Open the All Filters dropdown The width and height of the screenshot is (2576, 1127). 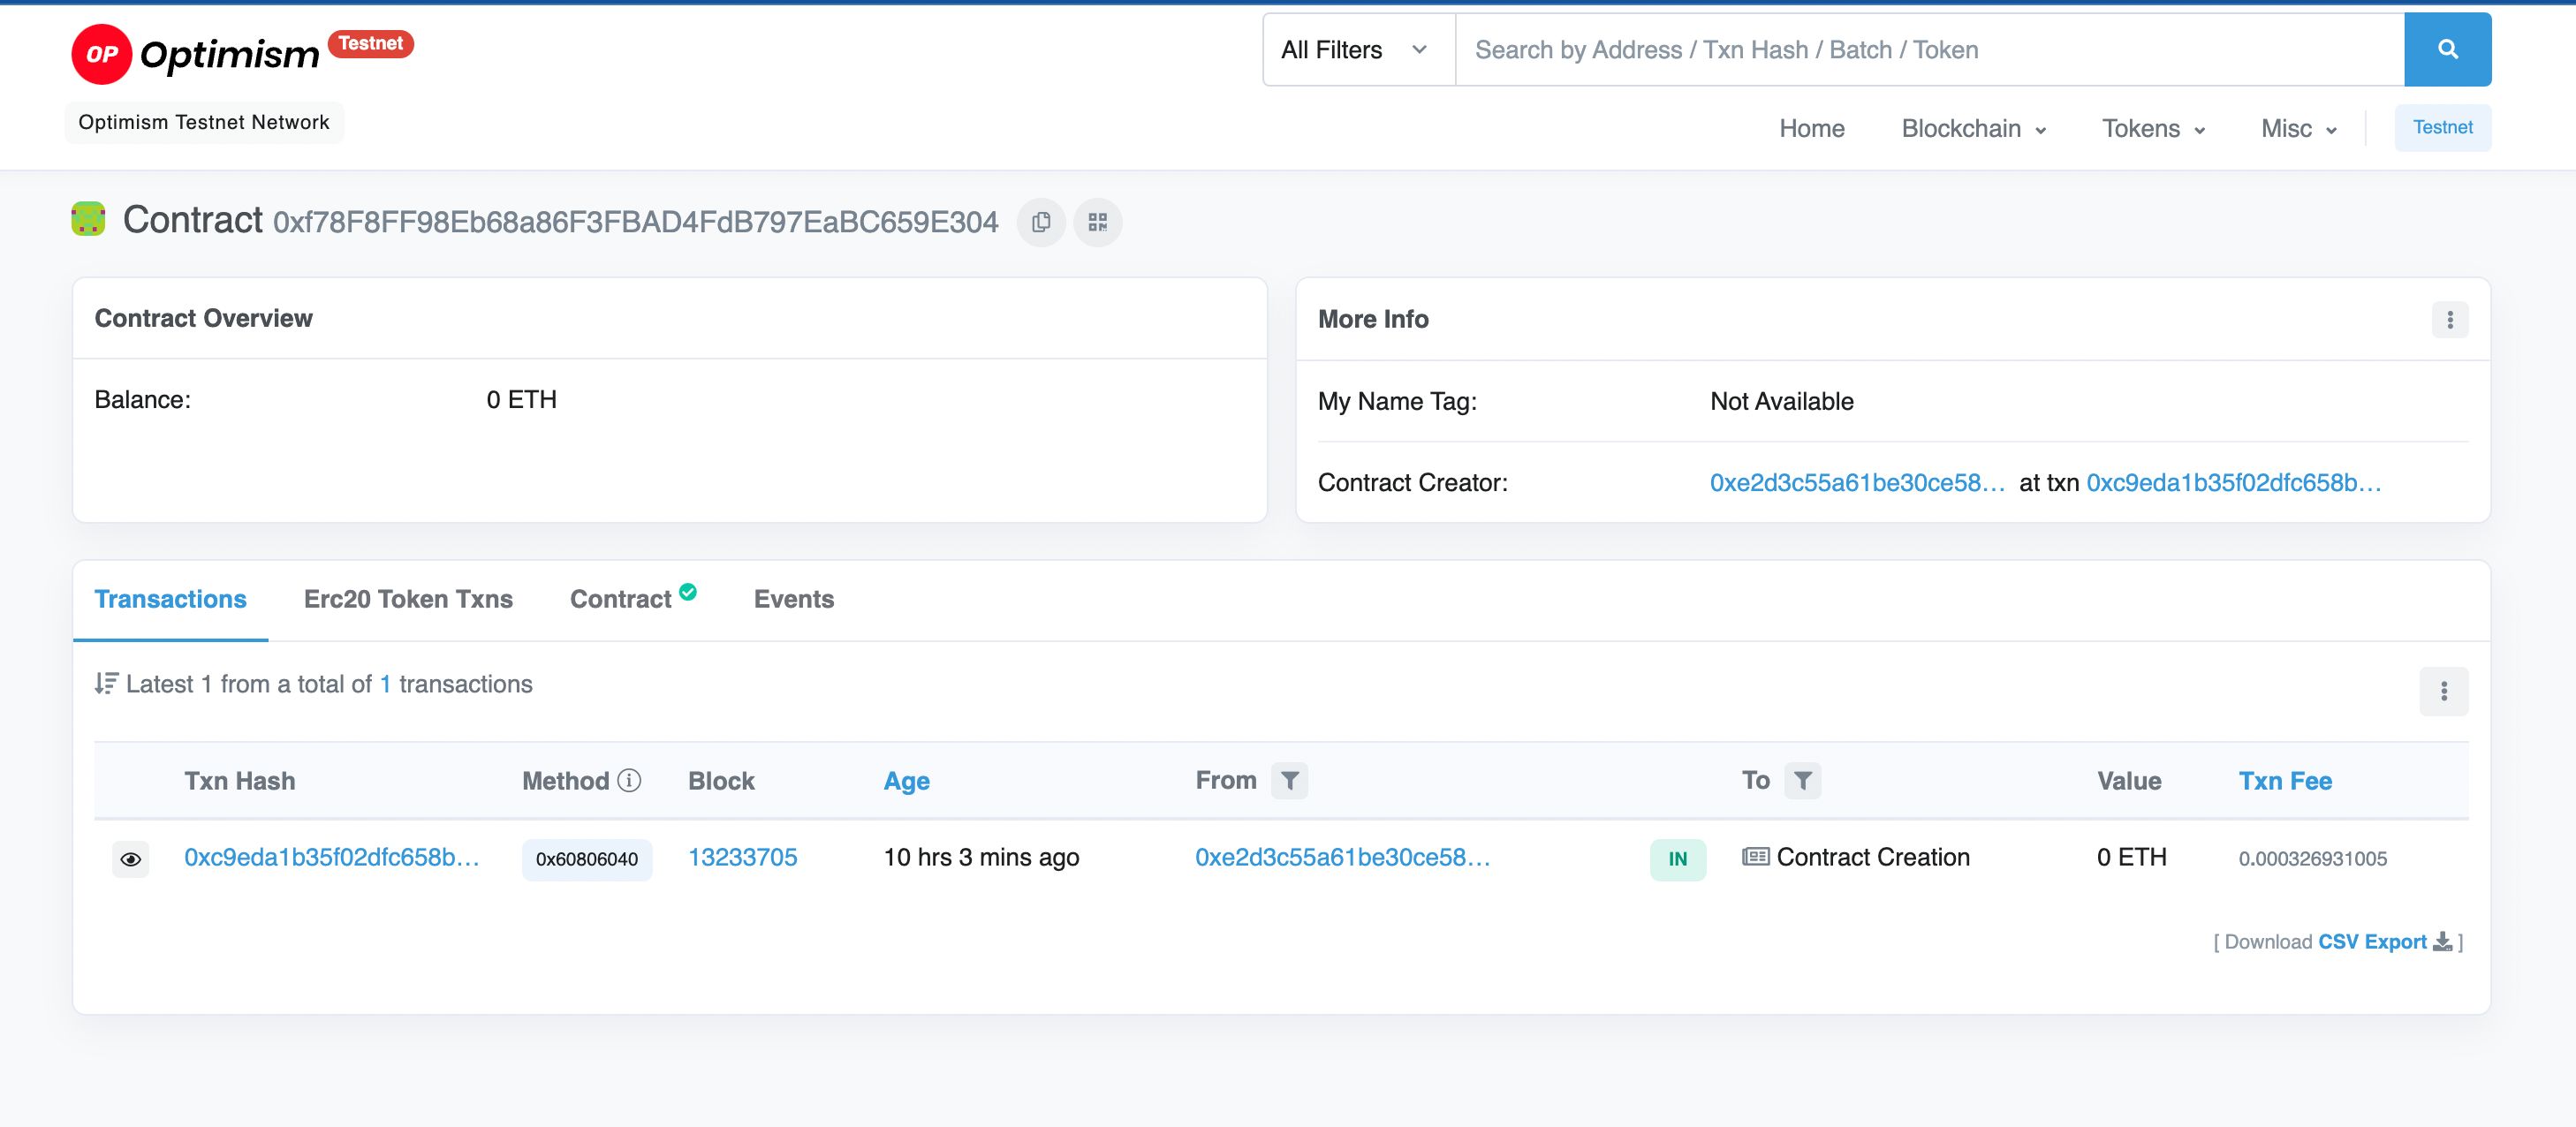[1358, 49]
